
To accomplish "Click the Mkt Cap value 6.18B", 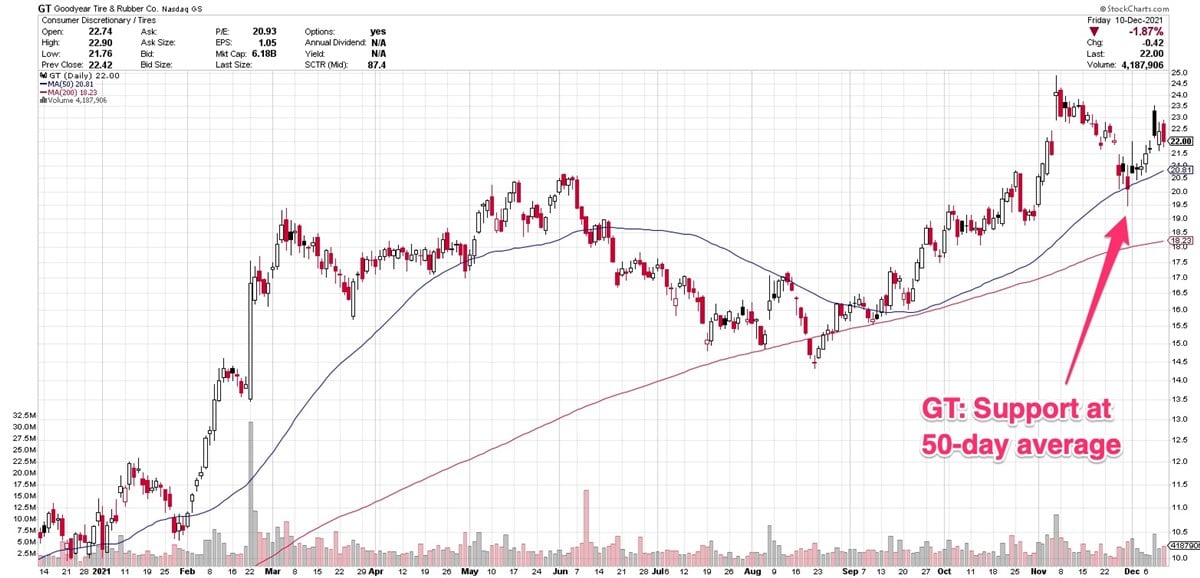I will click(265, 53).
